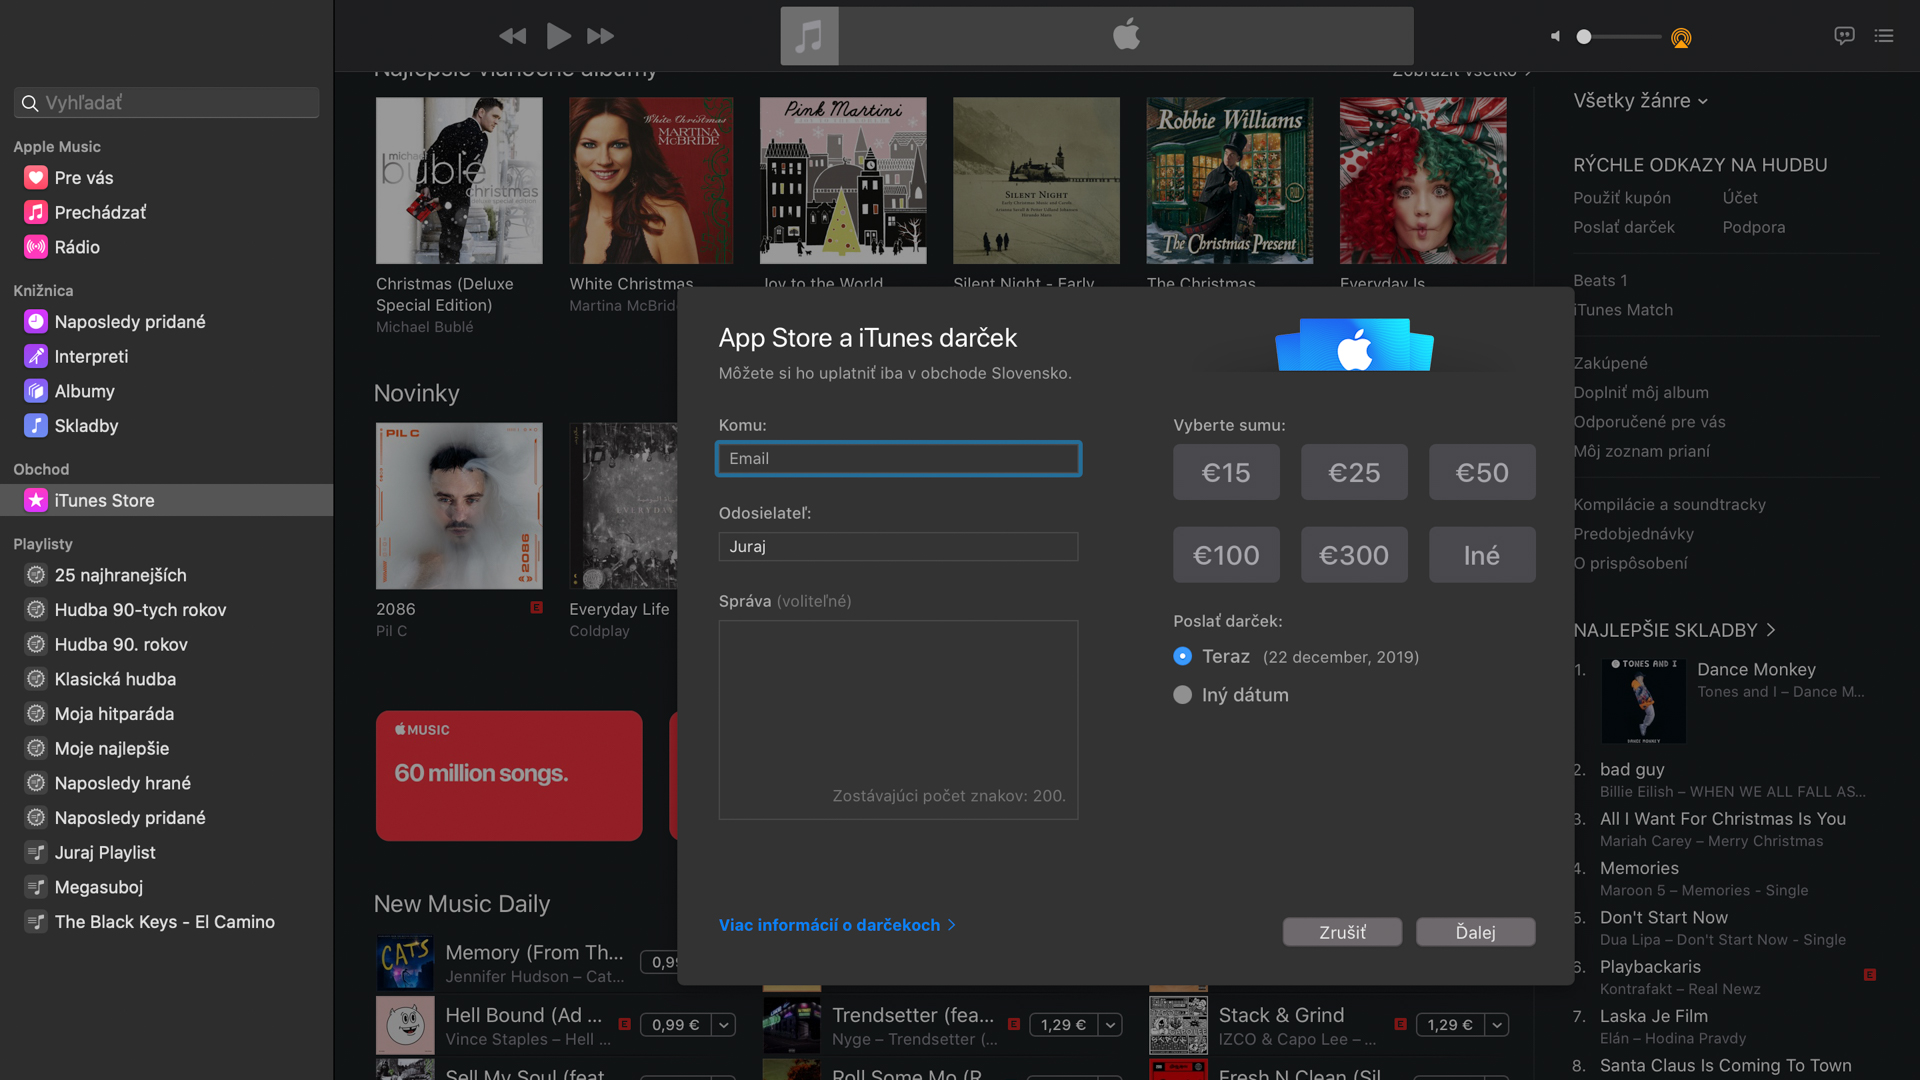Open Účet quick link
Screen dimensions: 1920x1080
pos(1740,198)
